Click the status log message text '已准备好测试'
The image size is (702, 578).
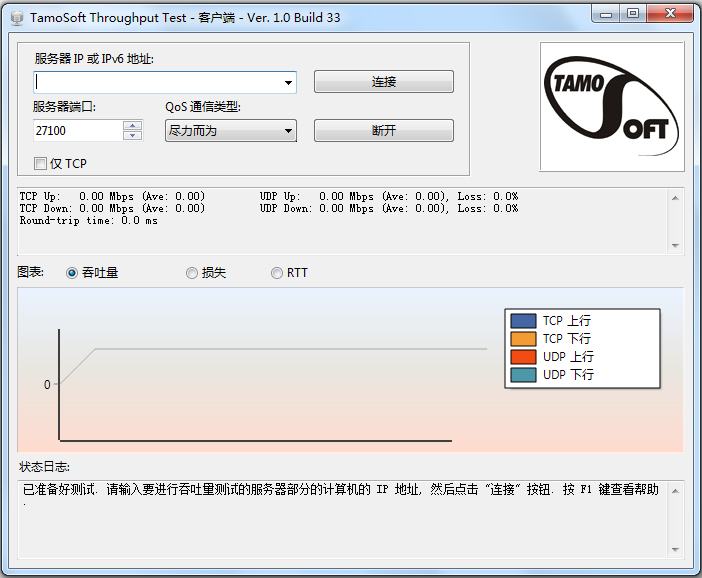click(59, 489)
